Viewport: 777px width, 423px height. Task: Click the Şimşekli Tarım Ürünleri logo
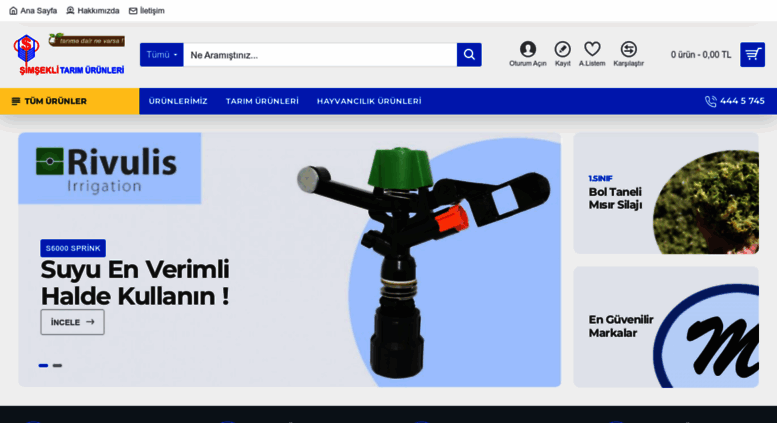pos(69,54)
